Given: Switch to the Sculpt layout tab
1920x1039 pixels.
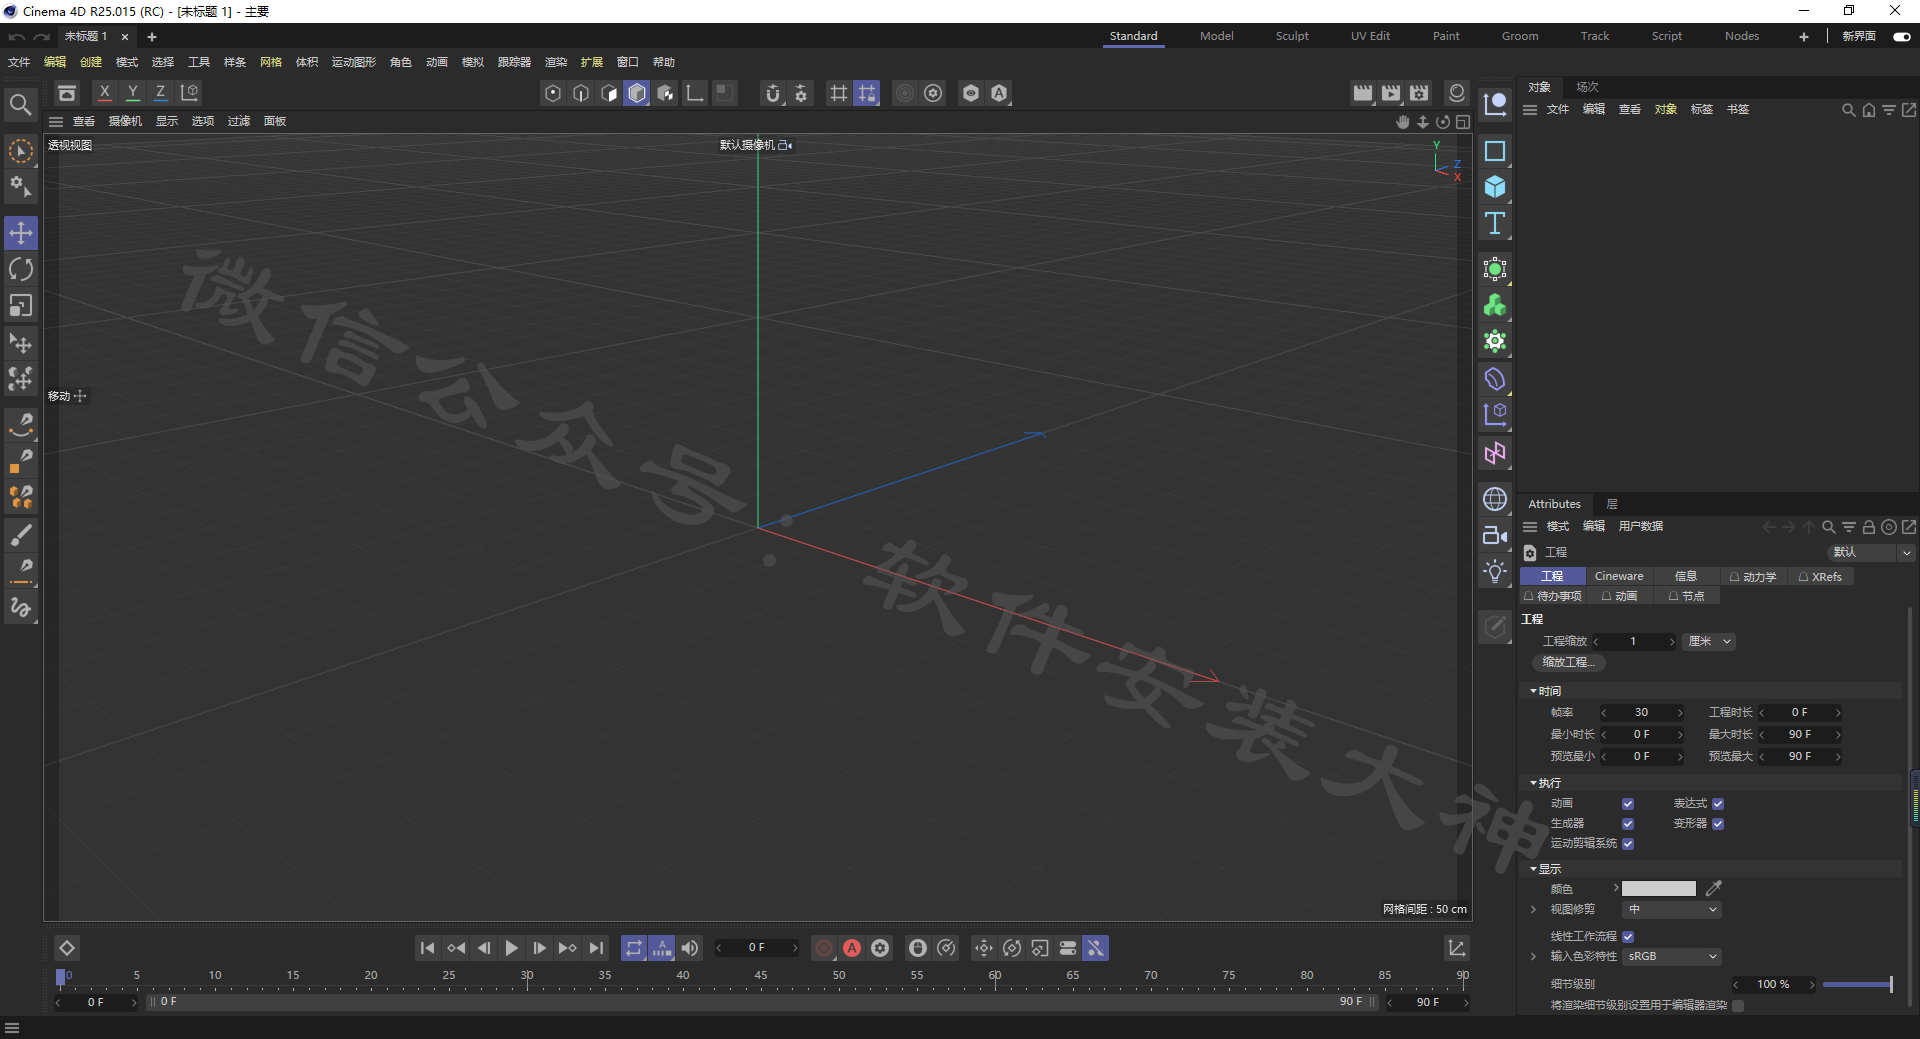Looking at the screenshot, I should pyautogui.click(x=1291, y=36).
